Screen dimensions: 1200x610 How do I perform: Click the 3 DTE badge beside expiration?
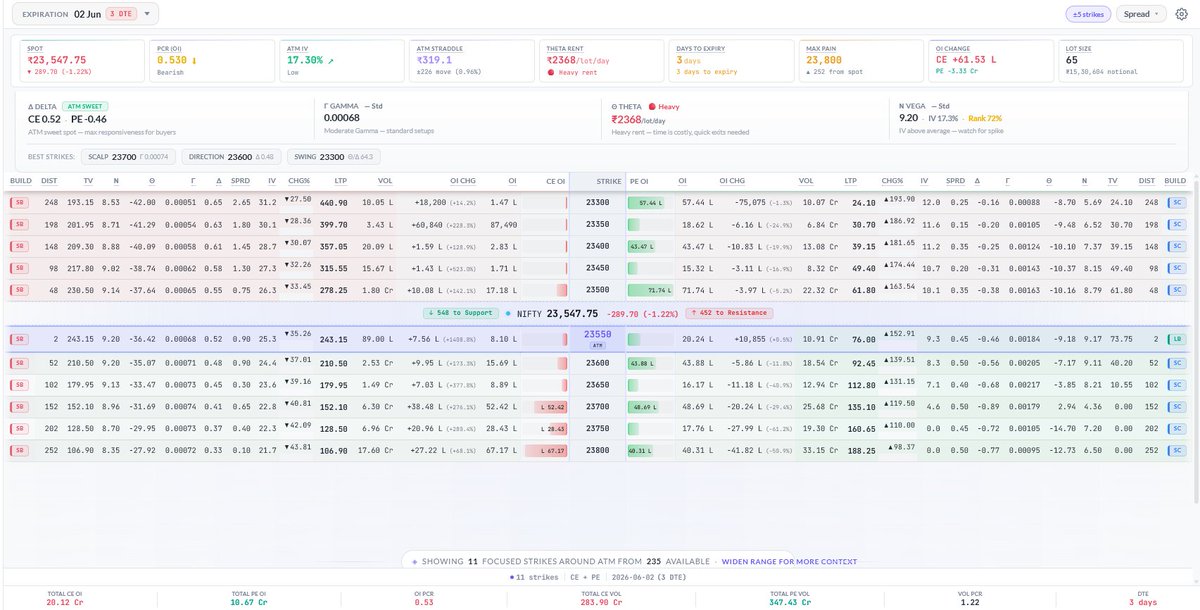119,14
